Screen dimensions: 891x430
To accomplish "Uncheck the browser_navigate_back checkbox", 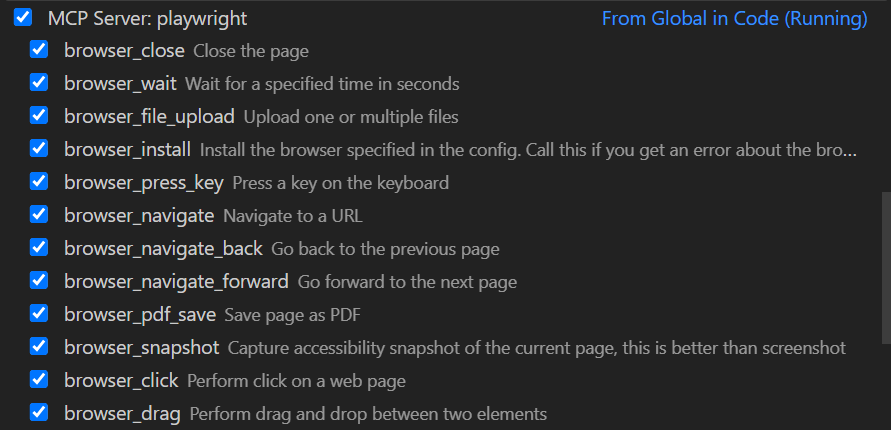I will [39, 248].
